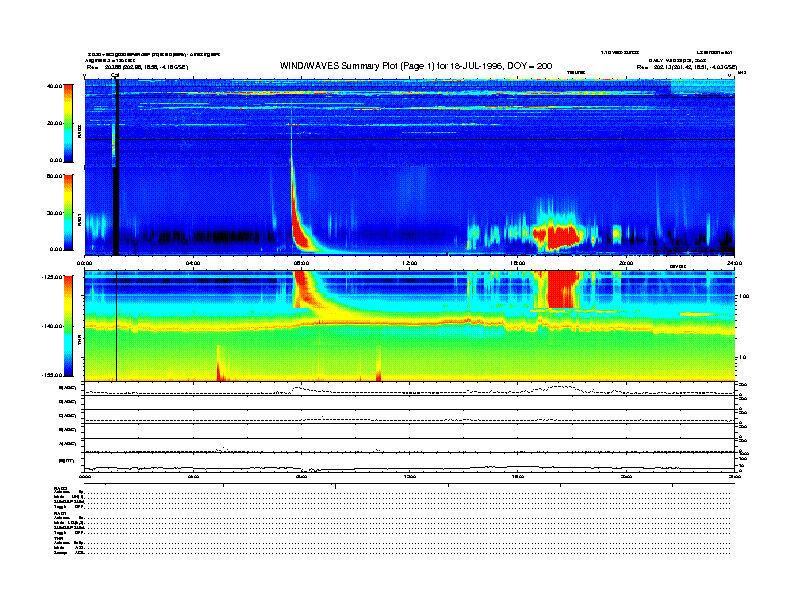792x612 pixels.
Task: Click the RAD2 vertical axis label
Action: tap(79, 131)
